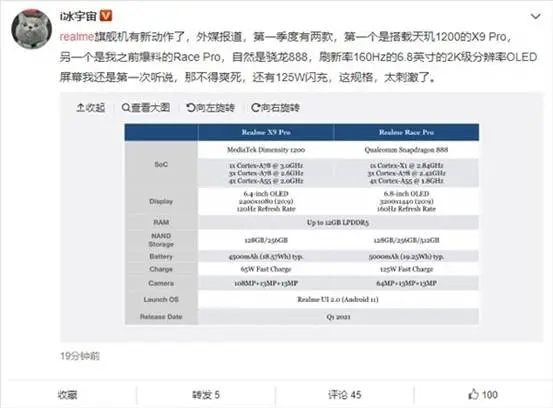553x408 pixels.
Task: Click the cat profile avatar
Action: 32,29
